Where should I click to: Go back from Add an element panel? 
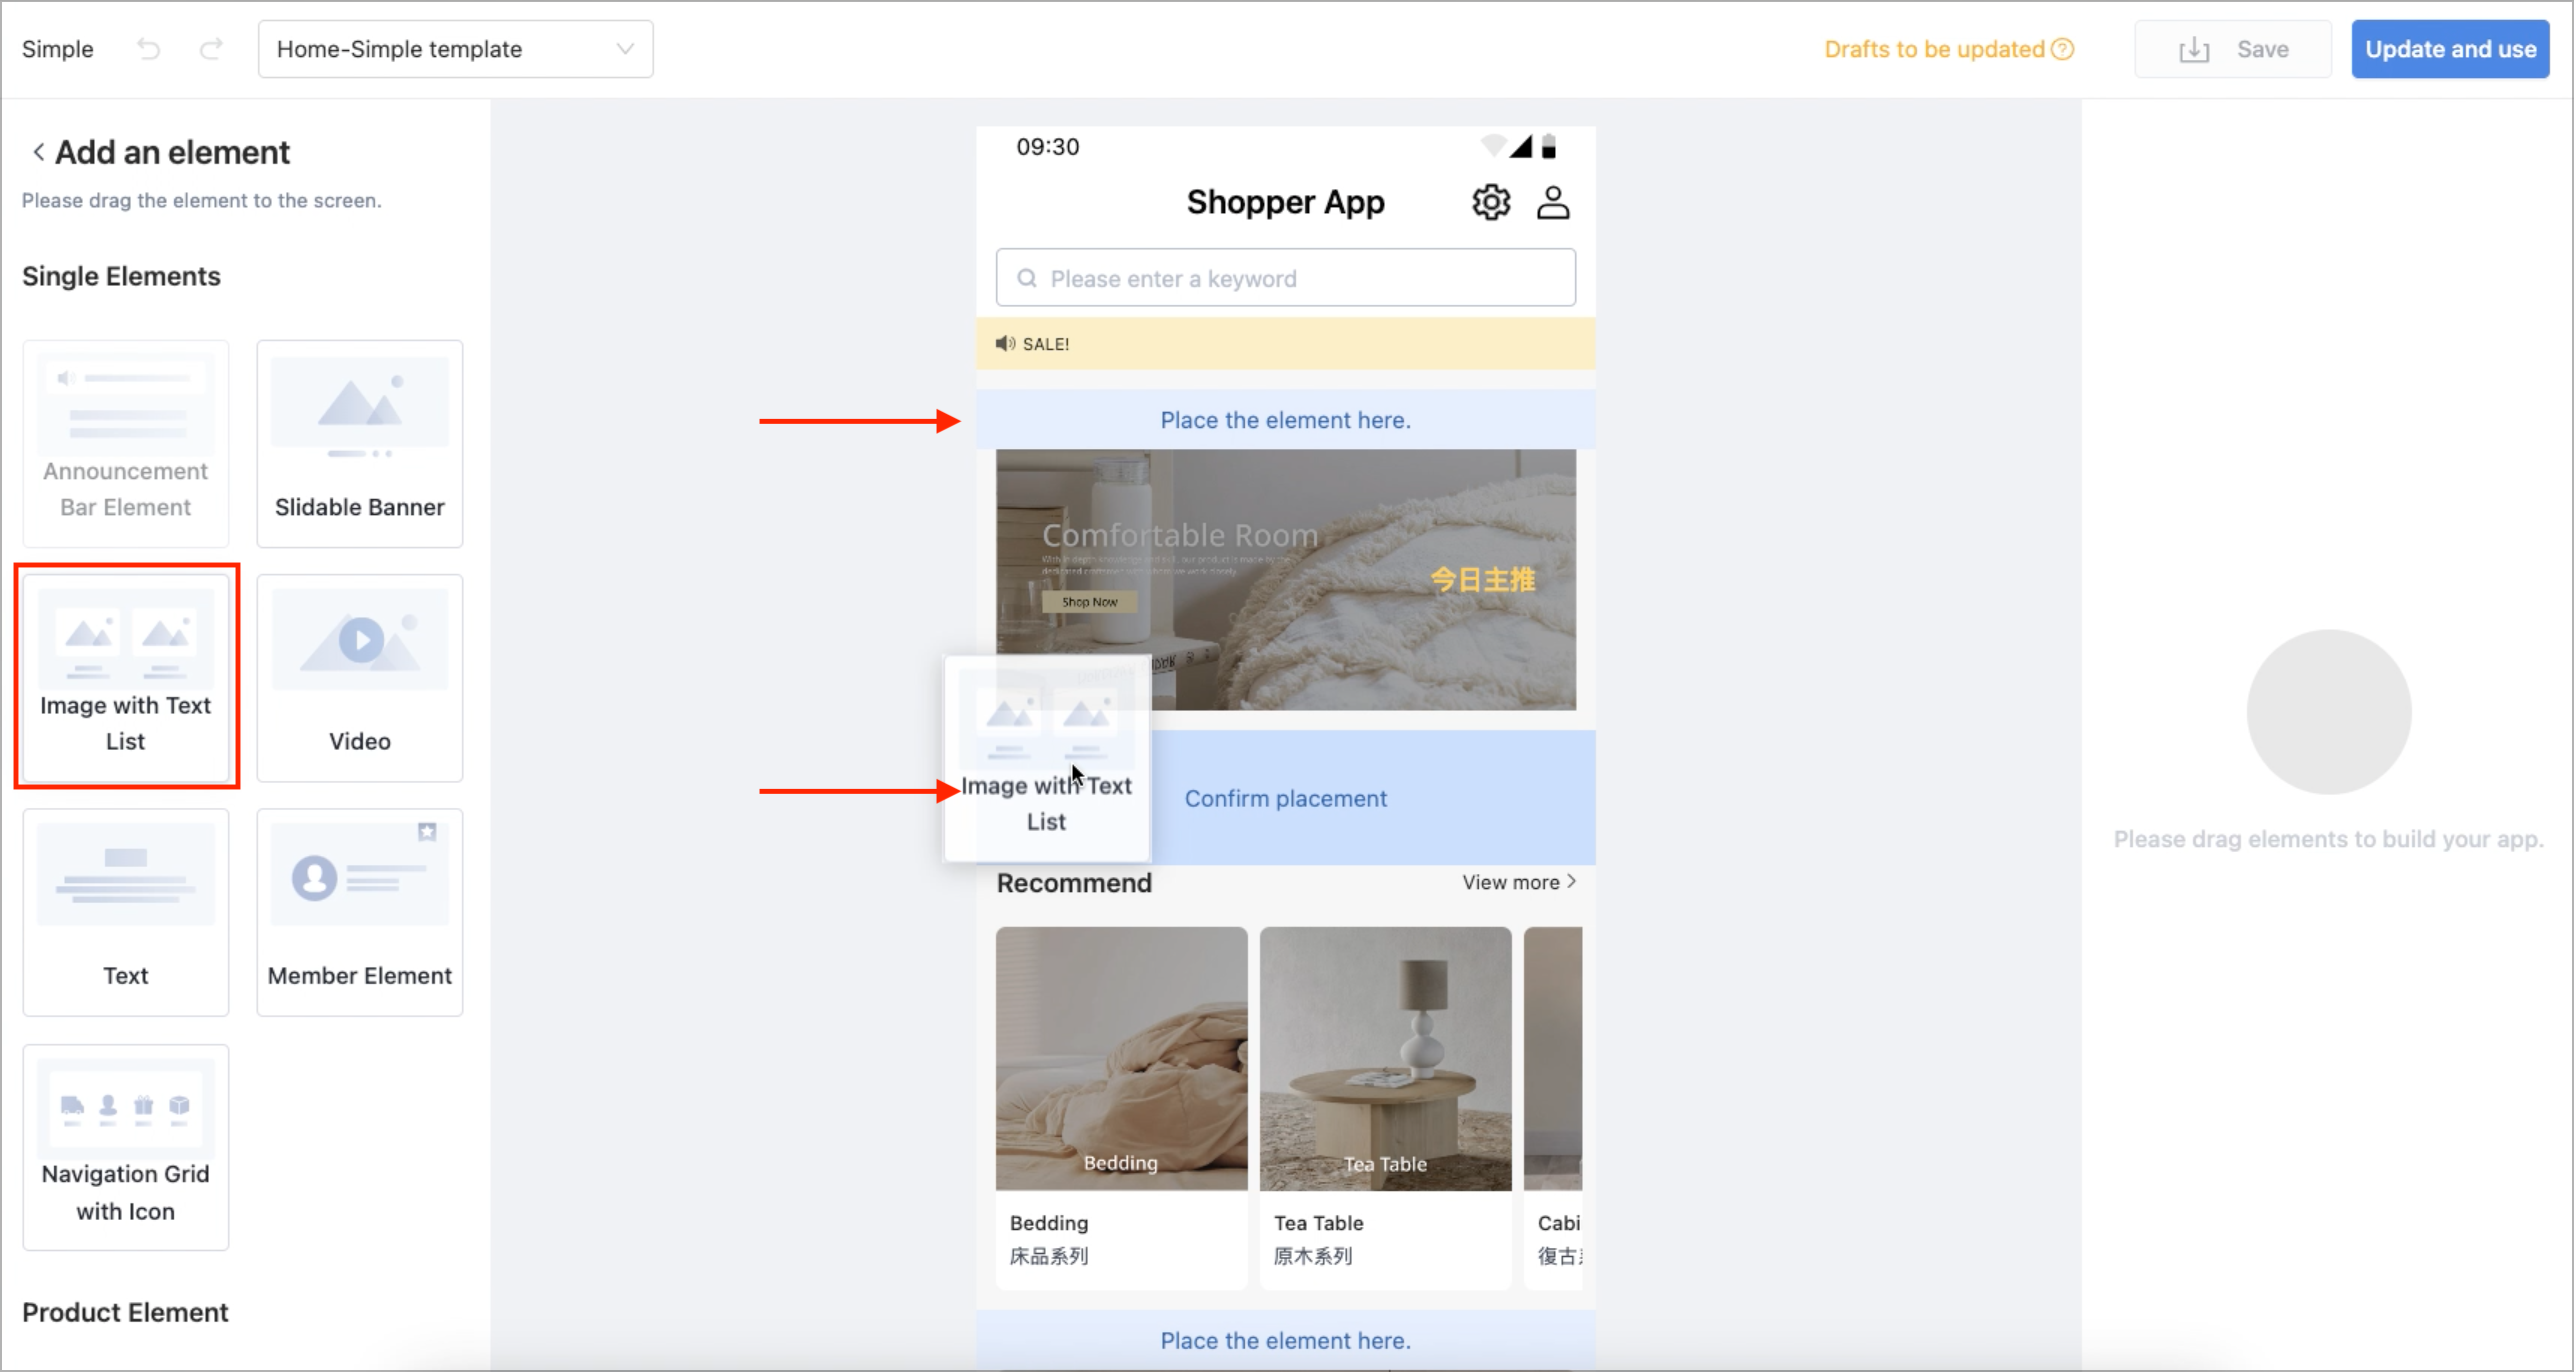pos(38,152)
